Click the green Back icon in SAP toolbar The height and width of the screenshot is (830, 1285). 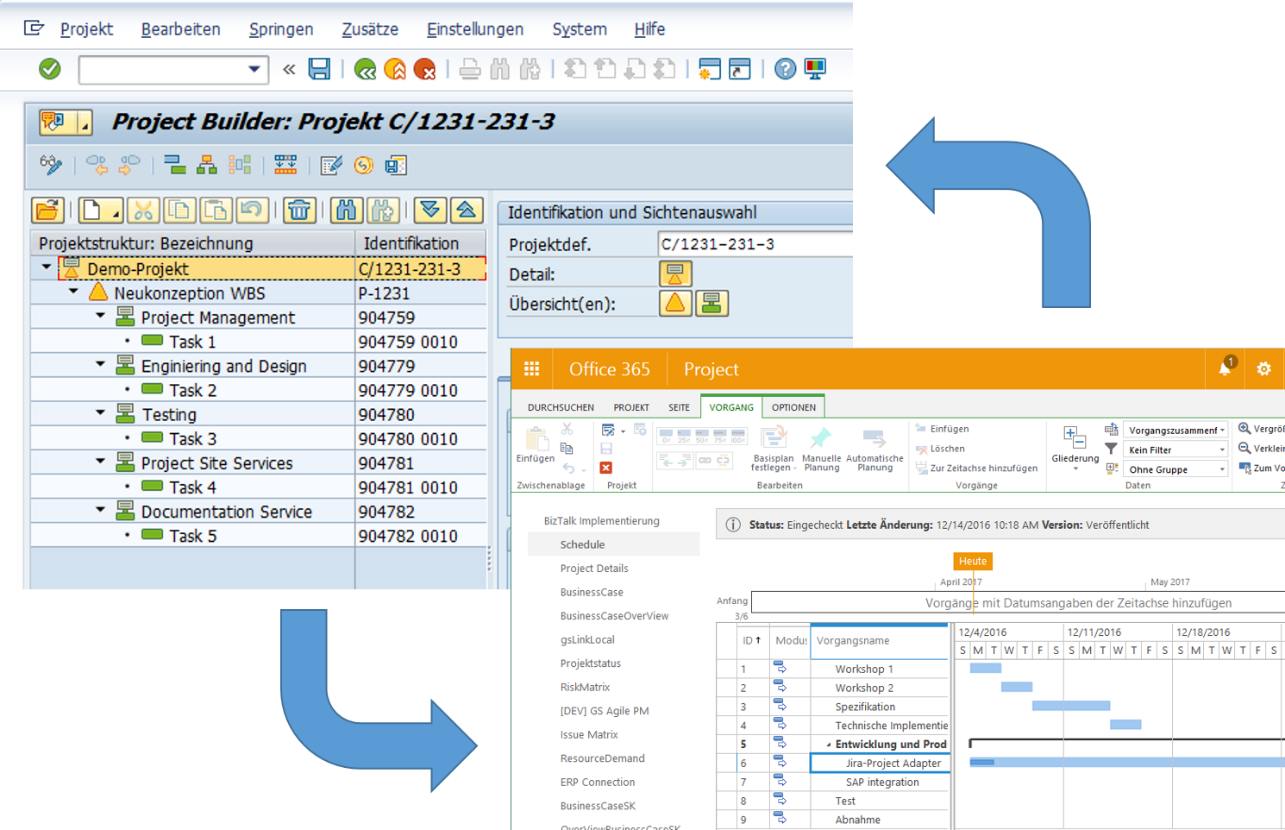(365, 69)
